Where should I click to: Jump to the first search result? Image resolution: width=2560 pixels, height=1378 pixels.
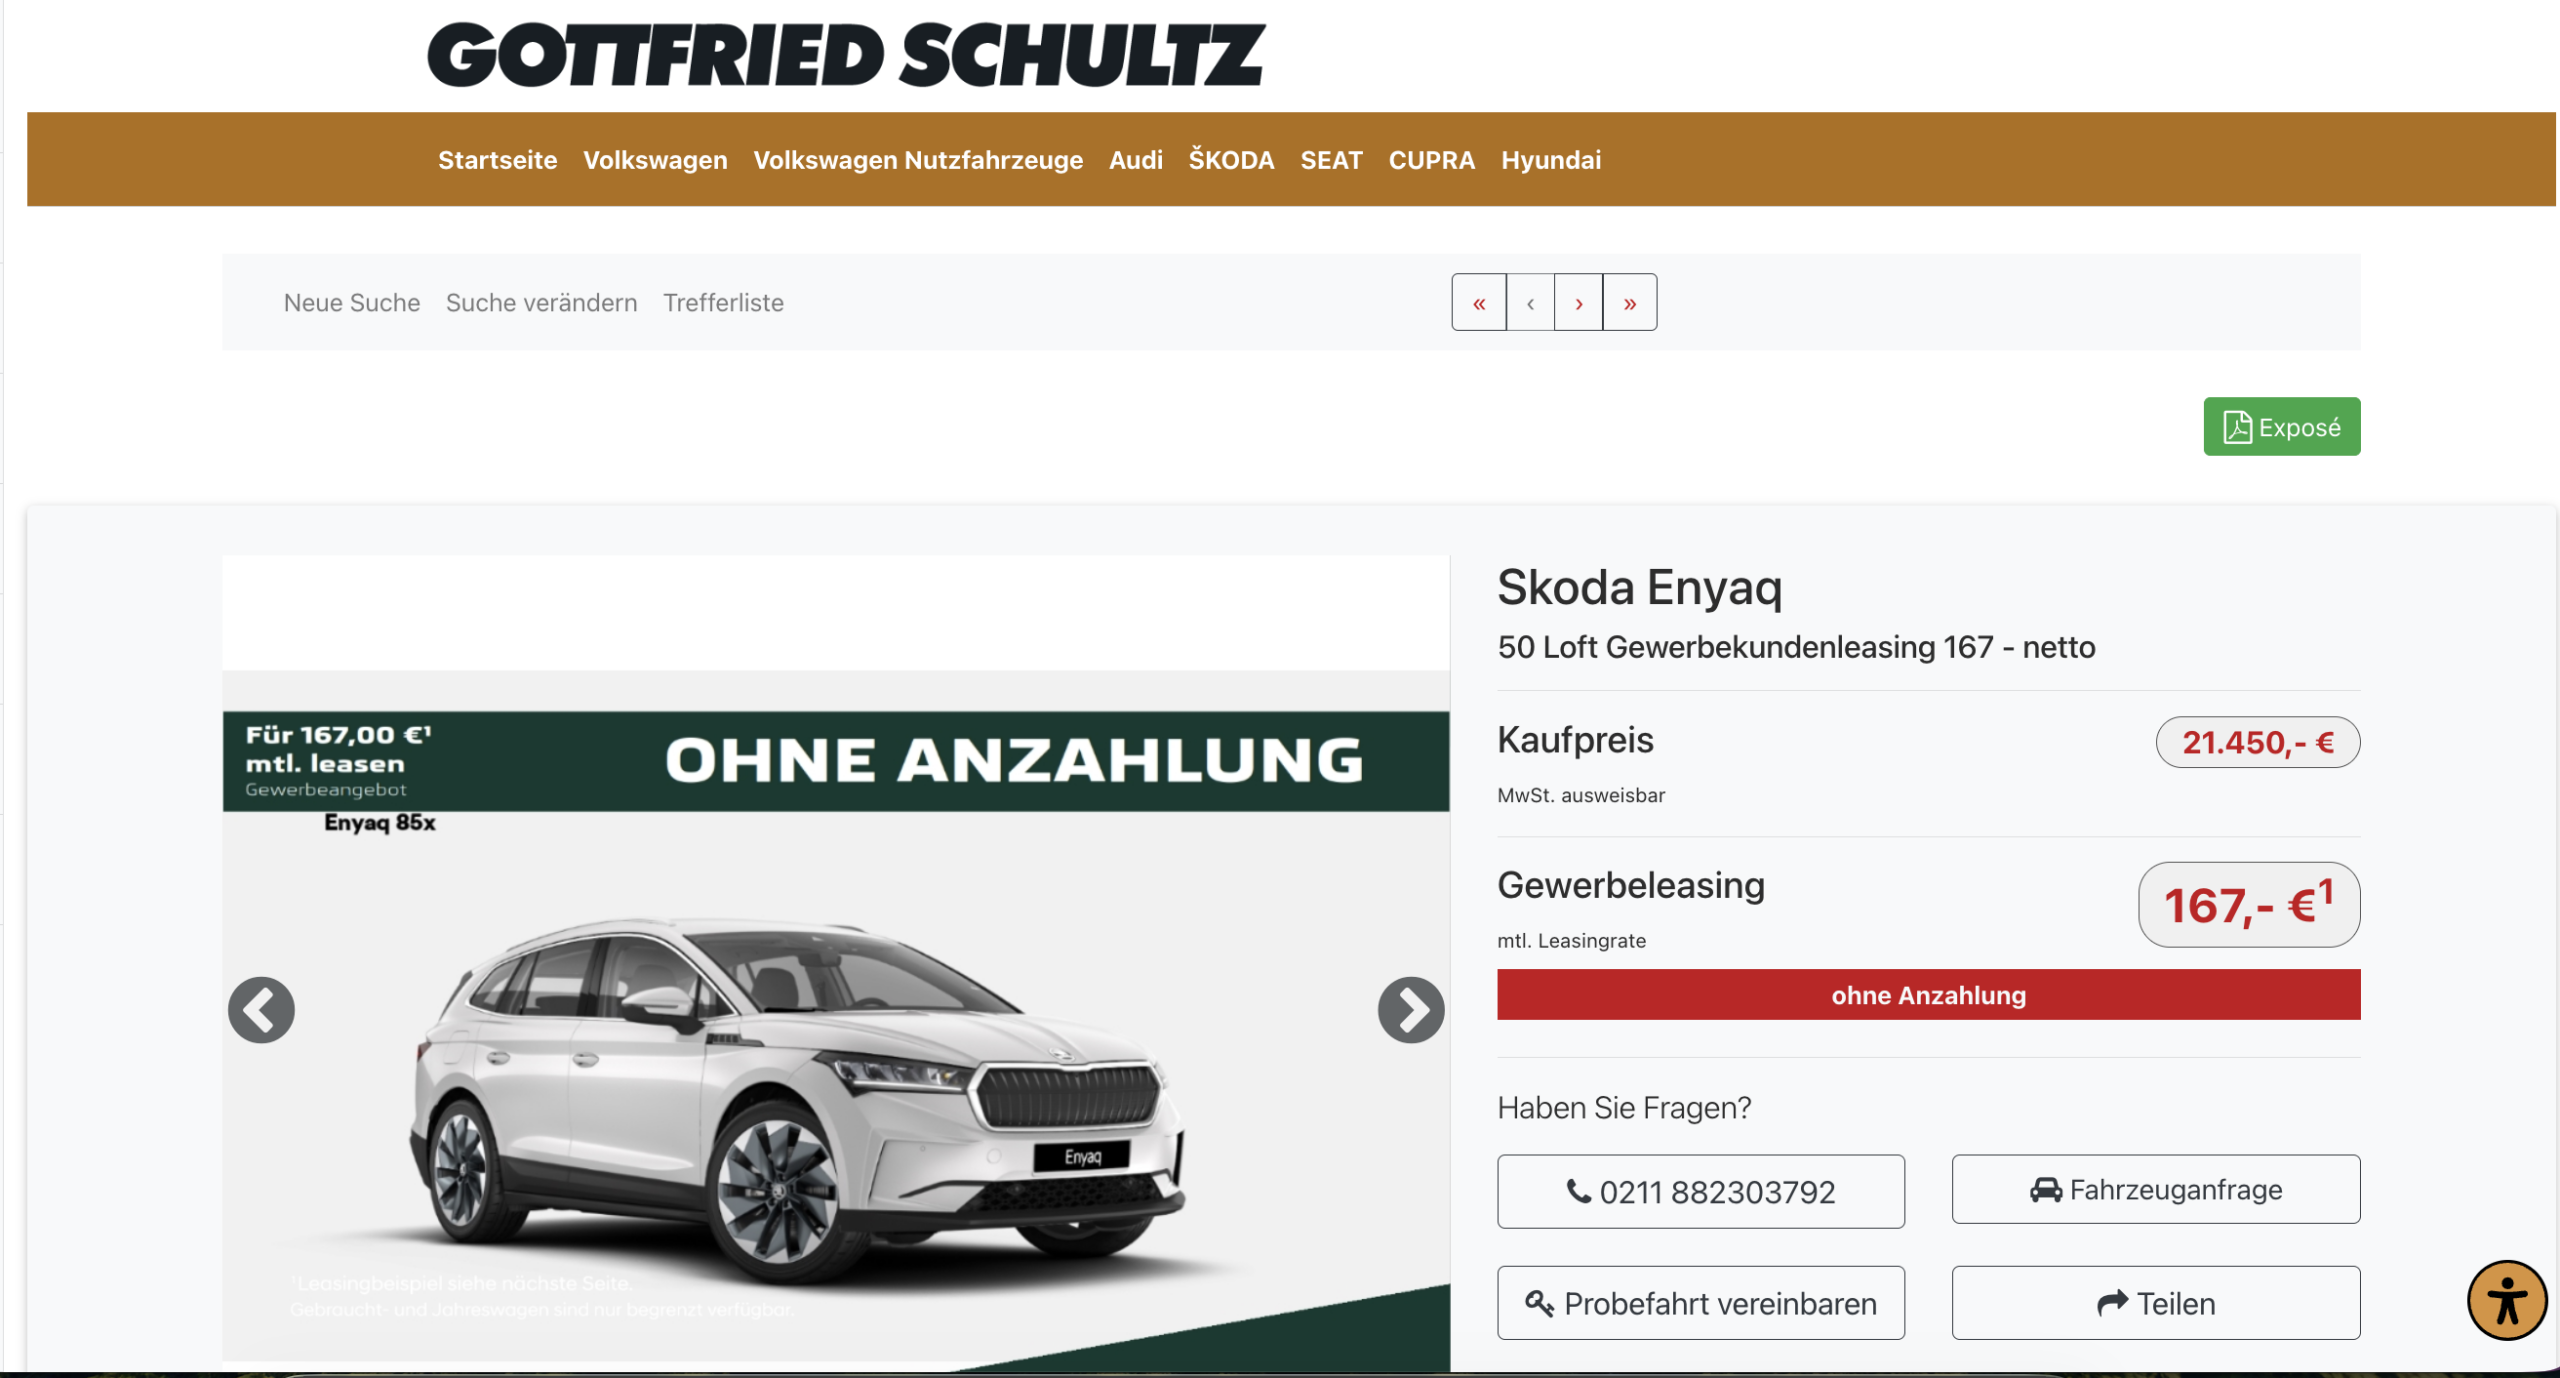[1479, 303]
